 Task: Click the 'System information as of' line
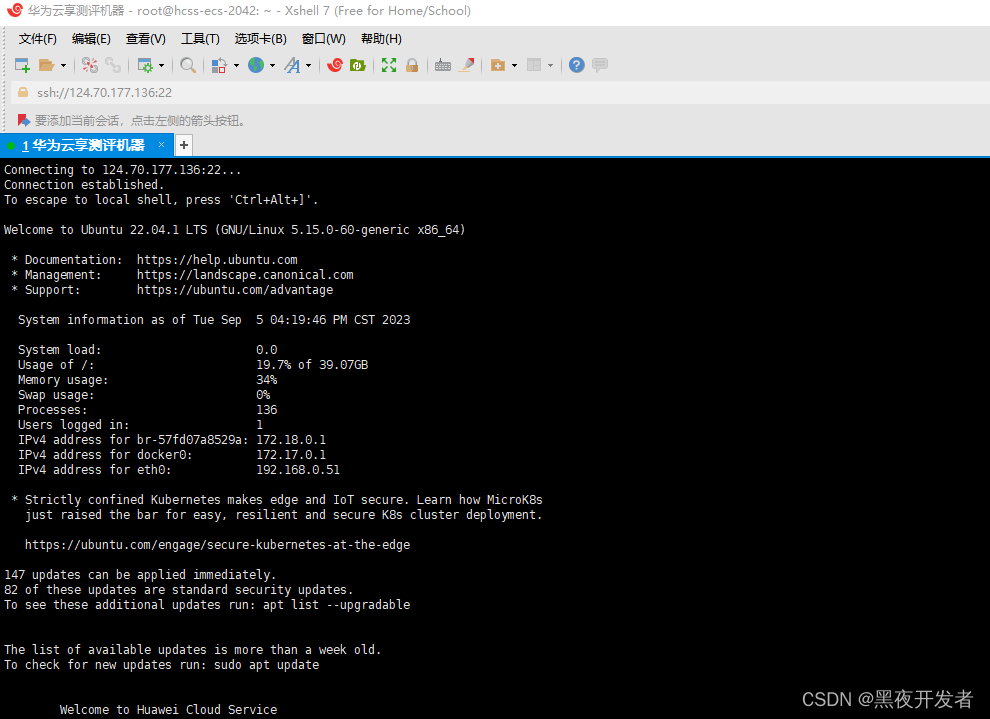point(214,320)
